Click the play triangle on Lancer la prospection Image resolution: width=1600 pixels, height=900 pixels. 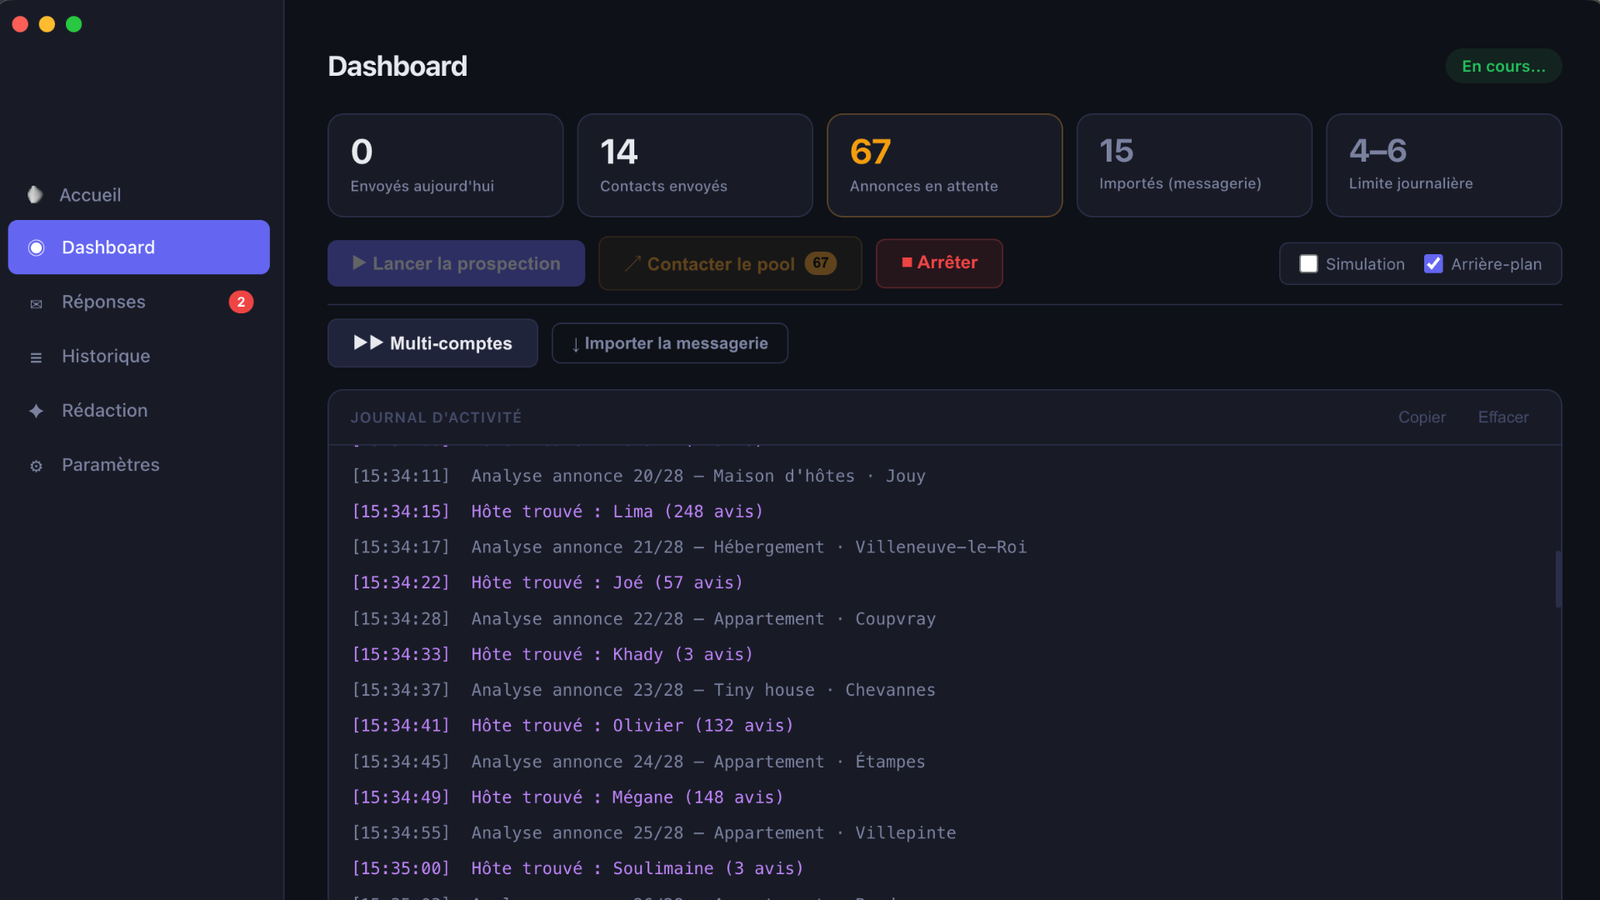tap(359, 263)
